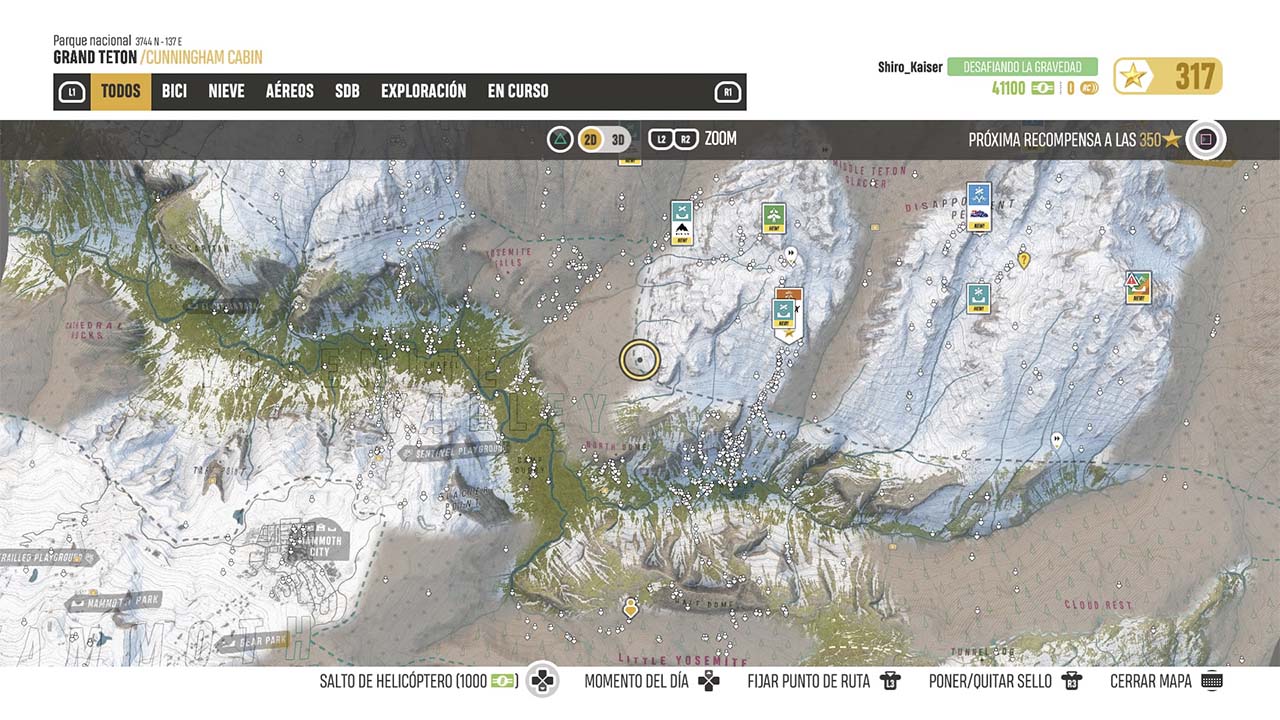Select the starred orange challenge marker stack
The width and height of the screenshot is (1280, 720).
788,313
